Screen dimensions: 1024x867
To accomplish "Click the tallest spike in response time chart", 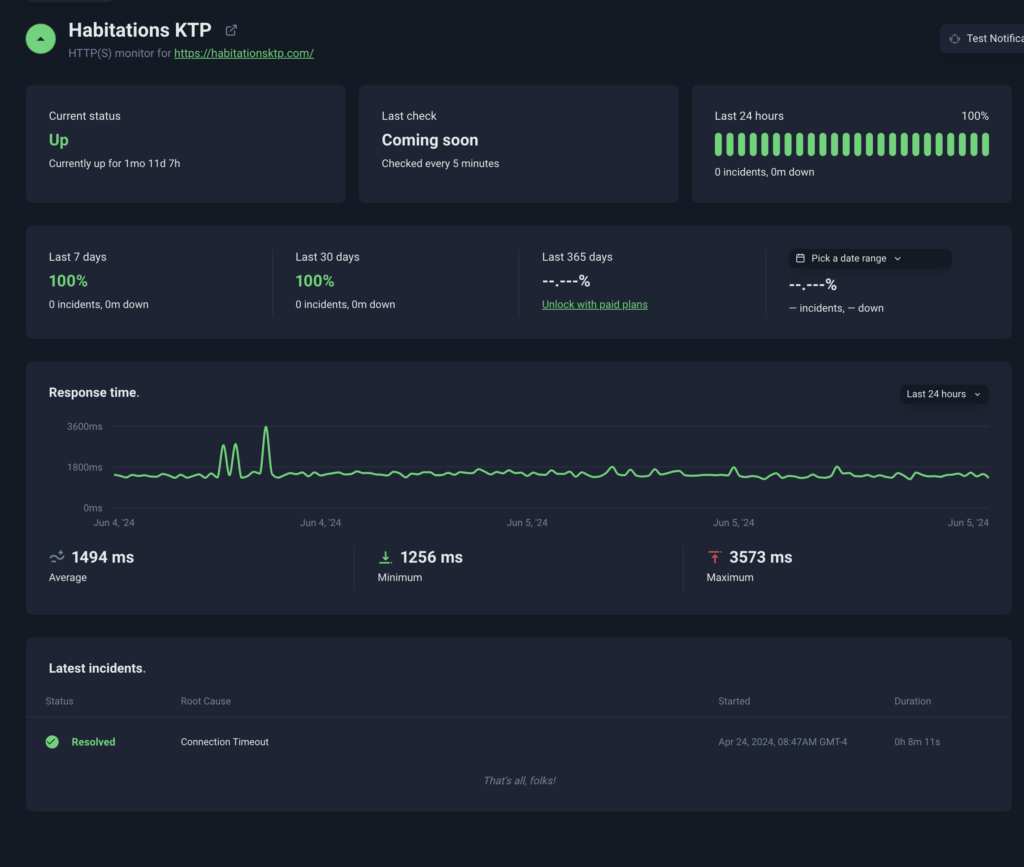I will [266, 430].
